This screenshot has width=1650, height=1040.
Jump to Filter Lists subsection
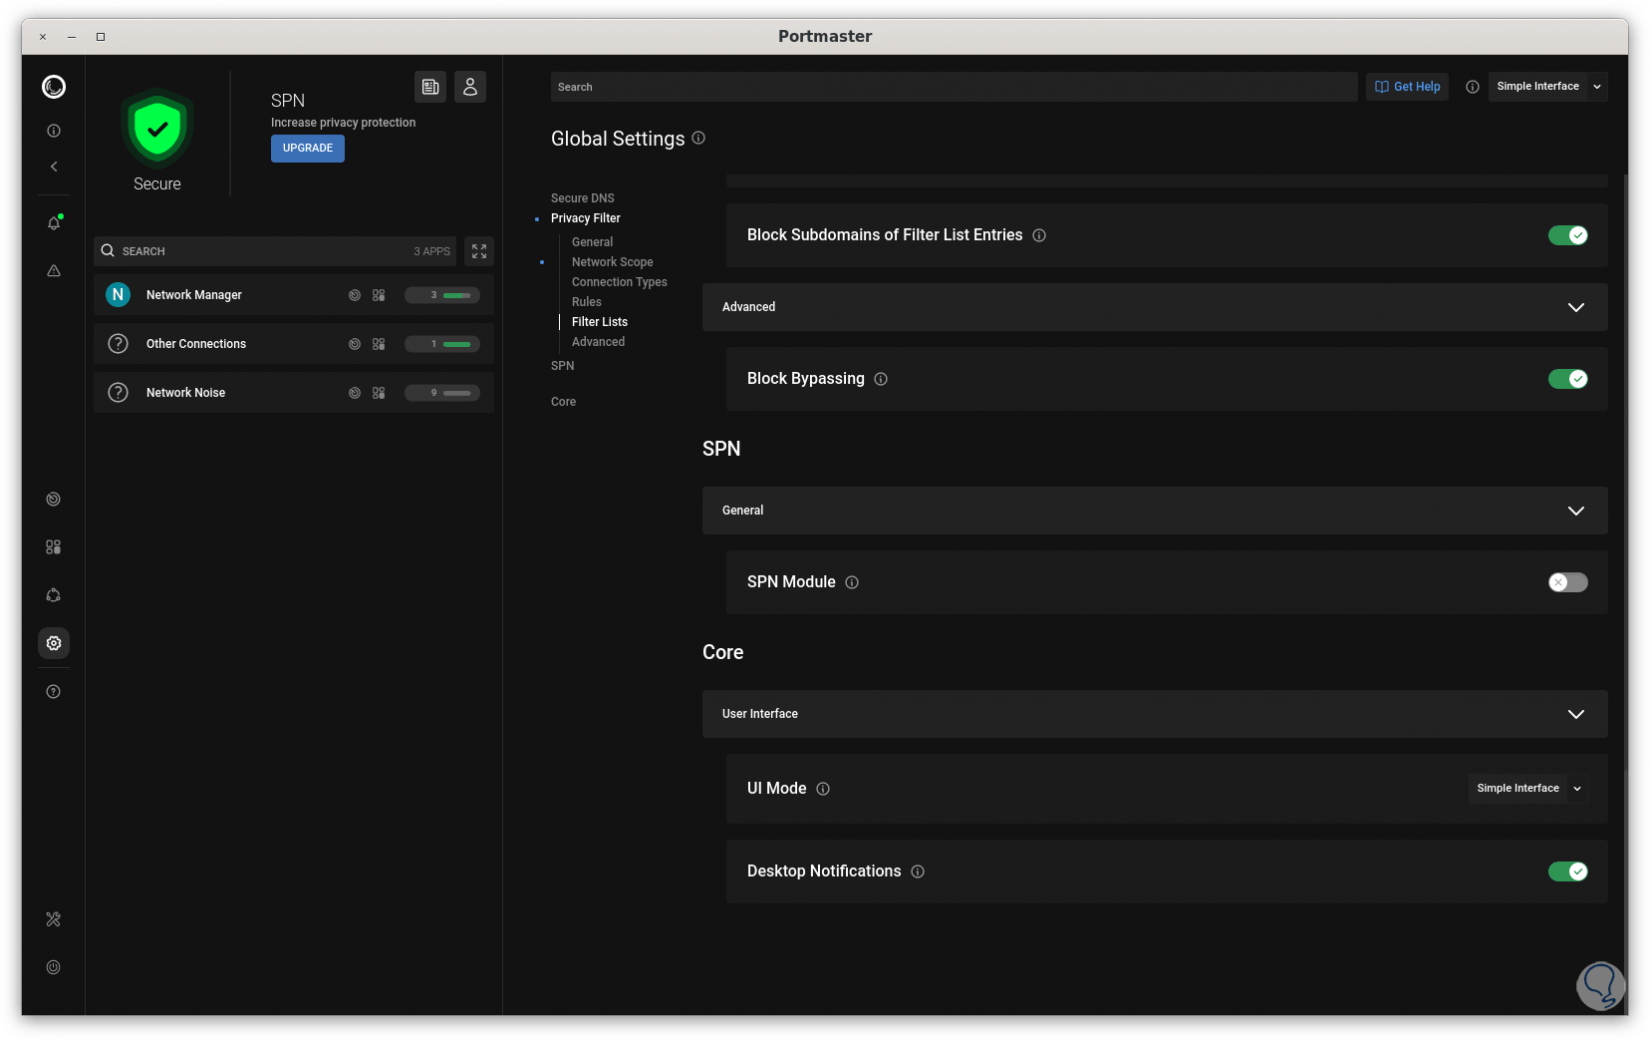600,322
